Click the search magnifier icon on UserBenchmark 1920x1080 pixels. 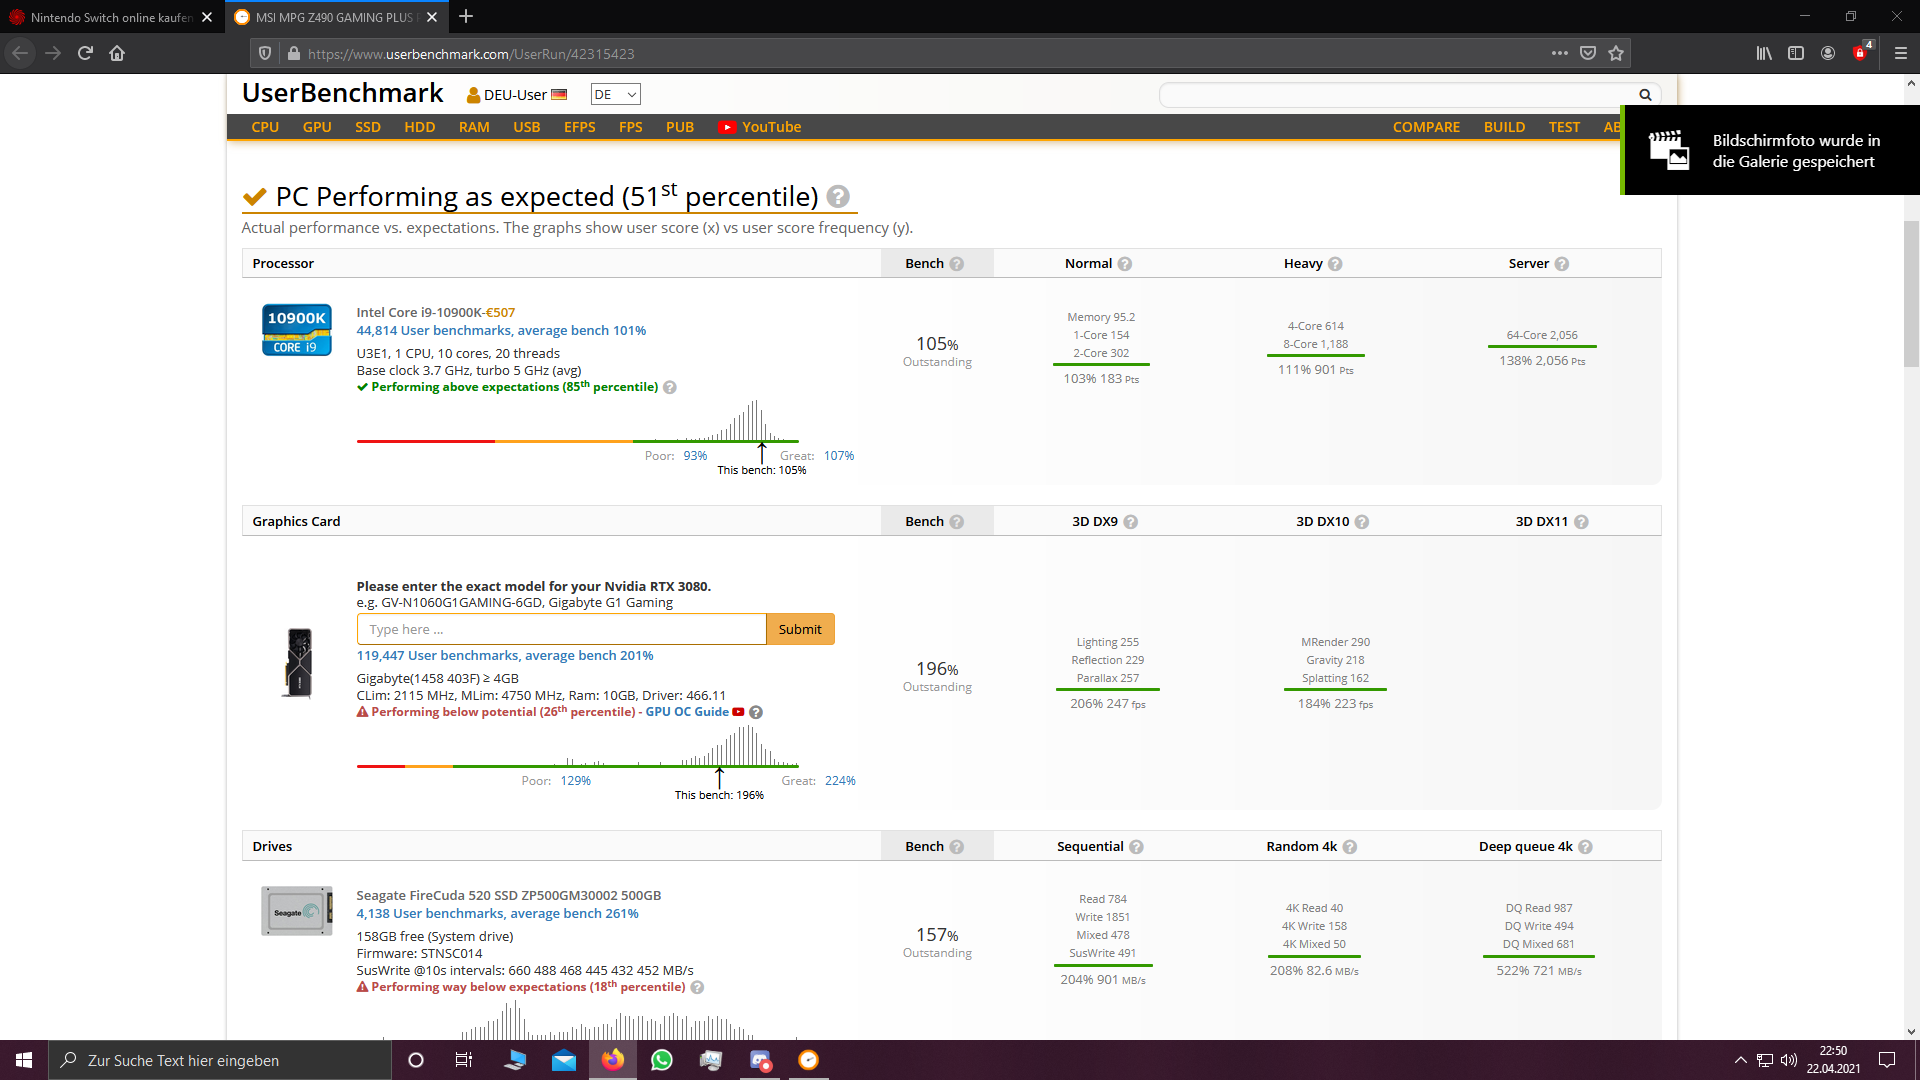(x=1645, y=95)
